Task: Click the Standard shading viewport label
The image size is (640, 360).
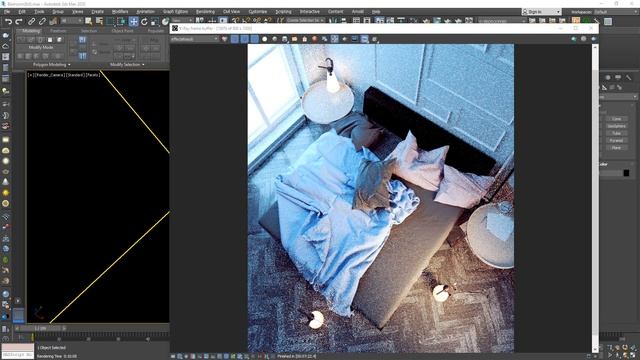Action: [x=76, y=75]
